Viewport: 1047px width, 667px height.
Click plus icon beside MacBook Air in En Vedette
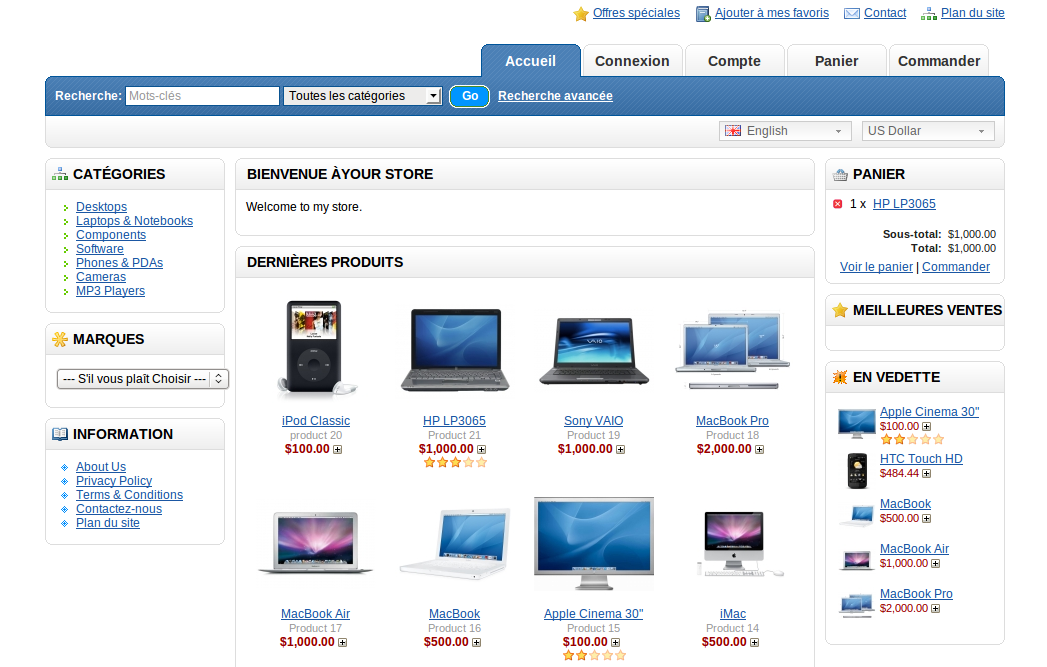point(935,564)
